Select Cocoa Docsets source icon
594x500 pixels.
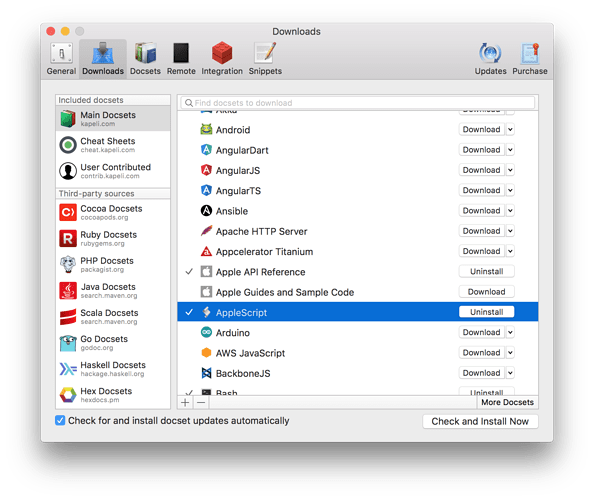tap(68, 212)
